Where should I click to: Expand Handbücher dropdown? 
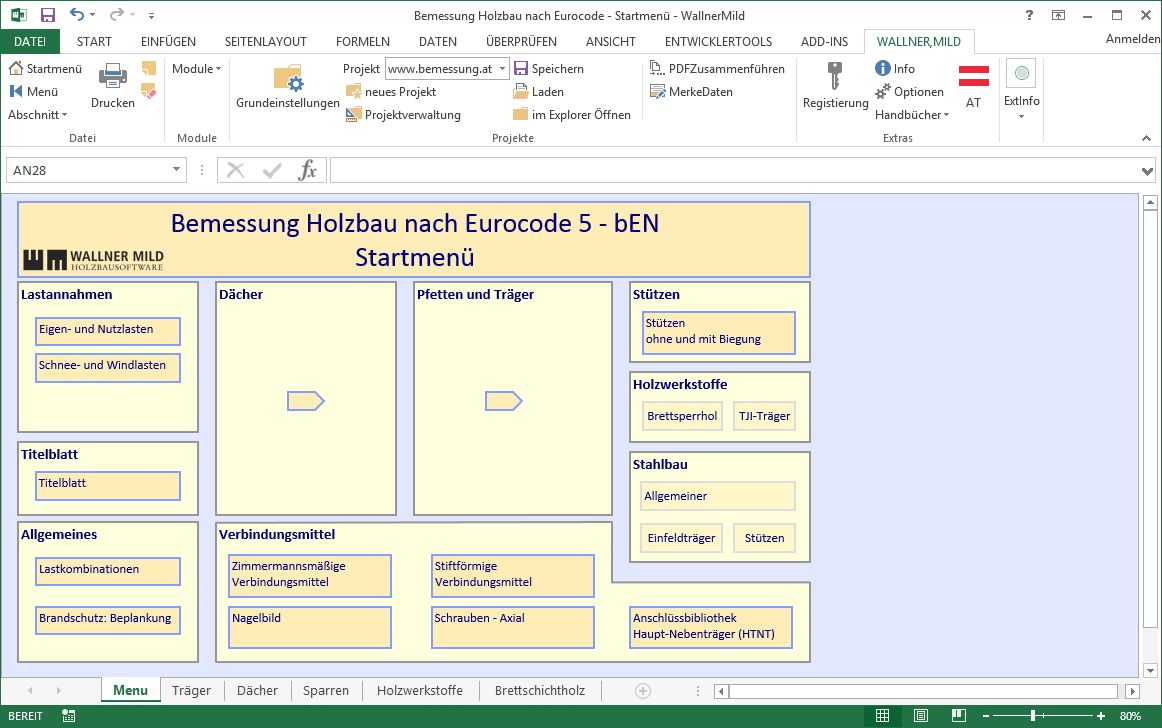tap(912, 115)
